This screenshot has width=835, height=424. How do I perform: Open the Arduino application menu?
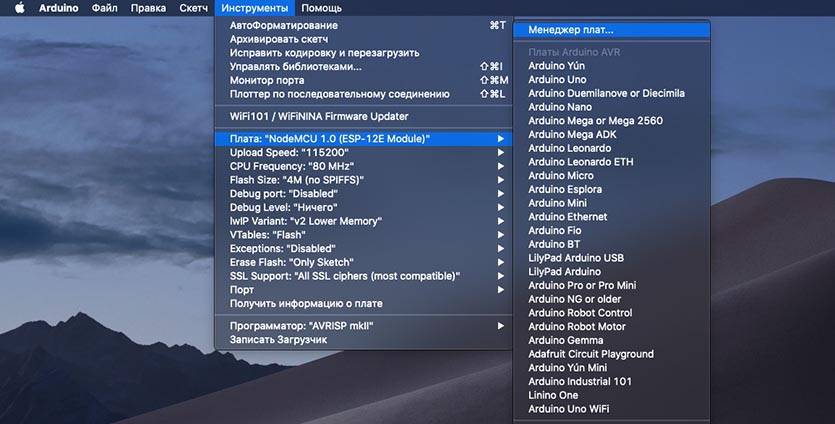coord(58,8)
